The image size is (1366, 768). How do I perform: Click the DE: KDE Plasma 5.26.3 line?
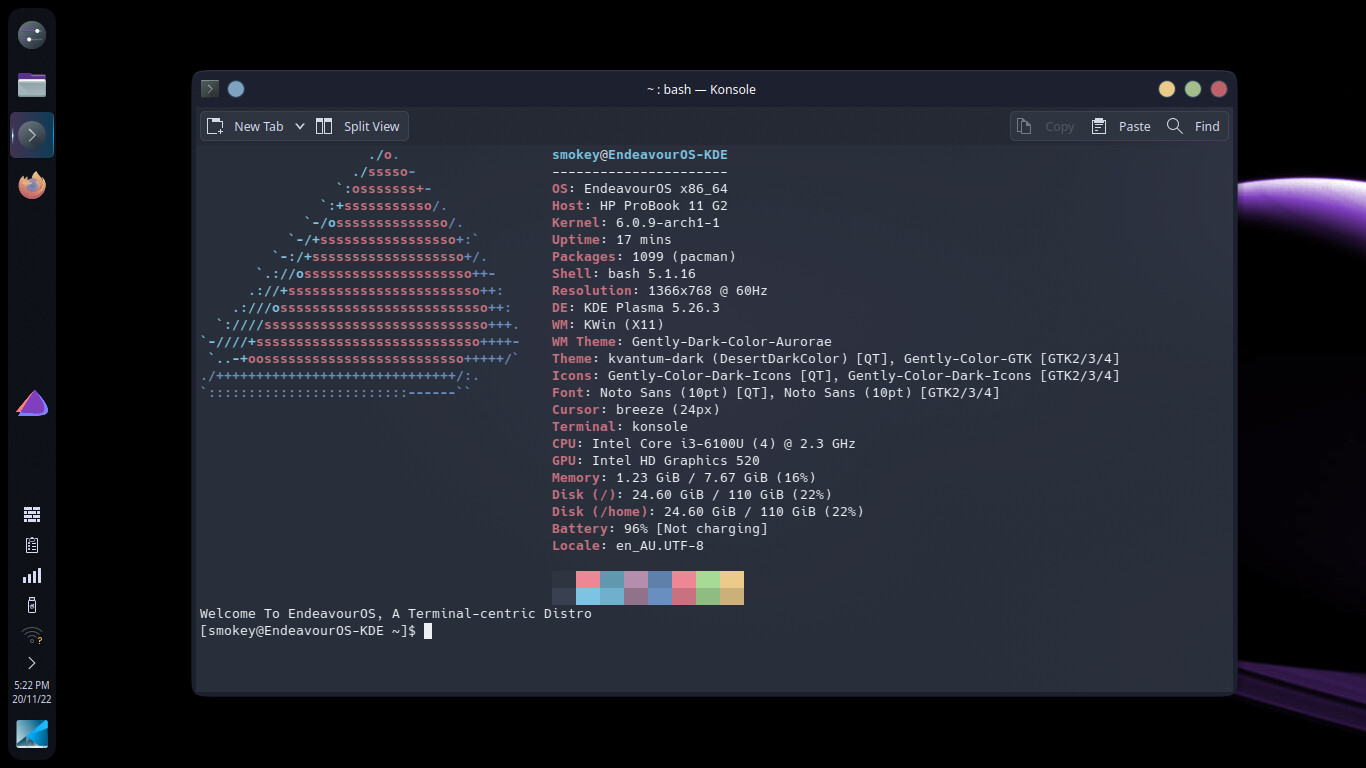pyautogui.click(x=636, y=308)
